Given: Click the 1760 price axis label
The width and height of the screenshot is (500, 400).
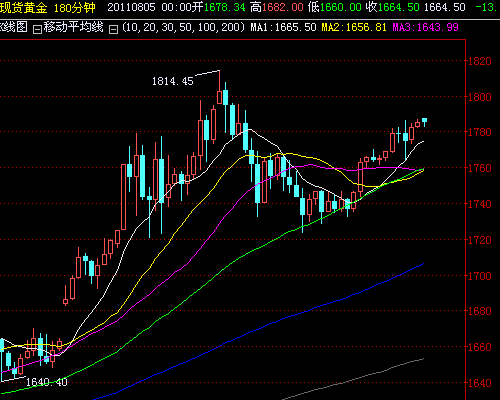Looking at the screenshot, I should point(480,168).
